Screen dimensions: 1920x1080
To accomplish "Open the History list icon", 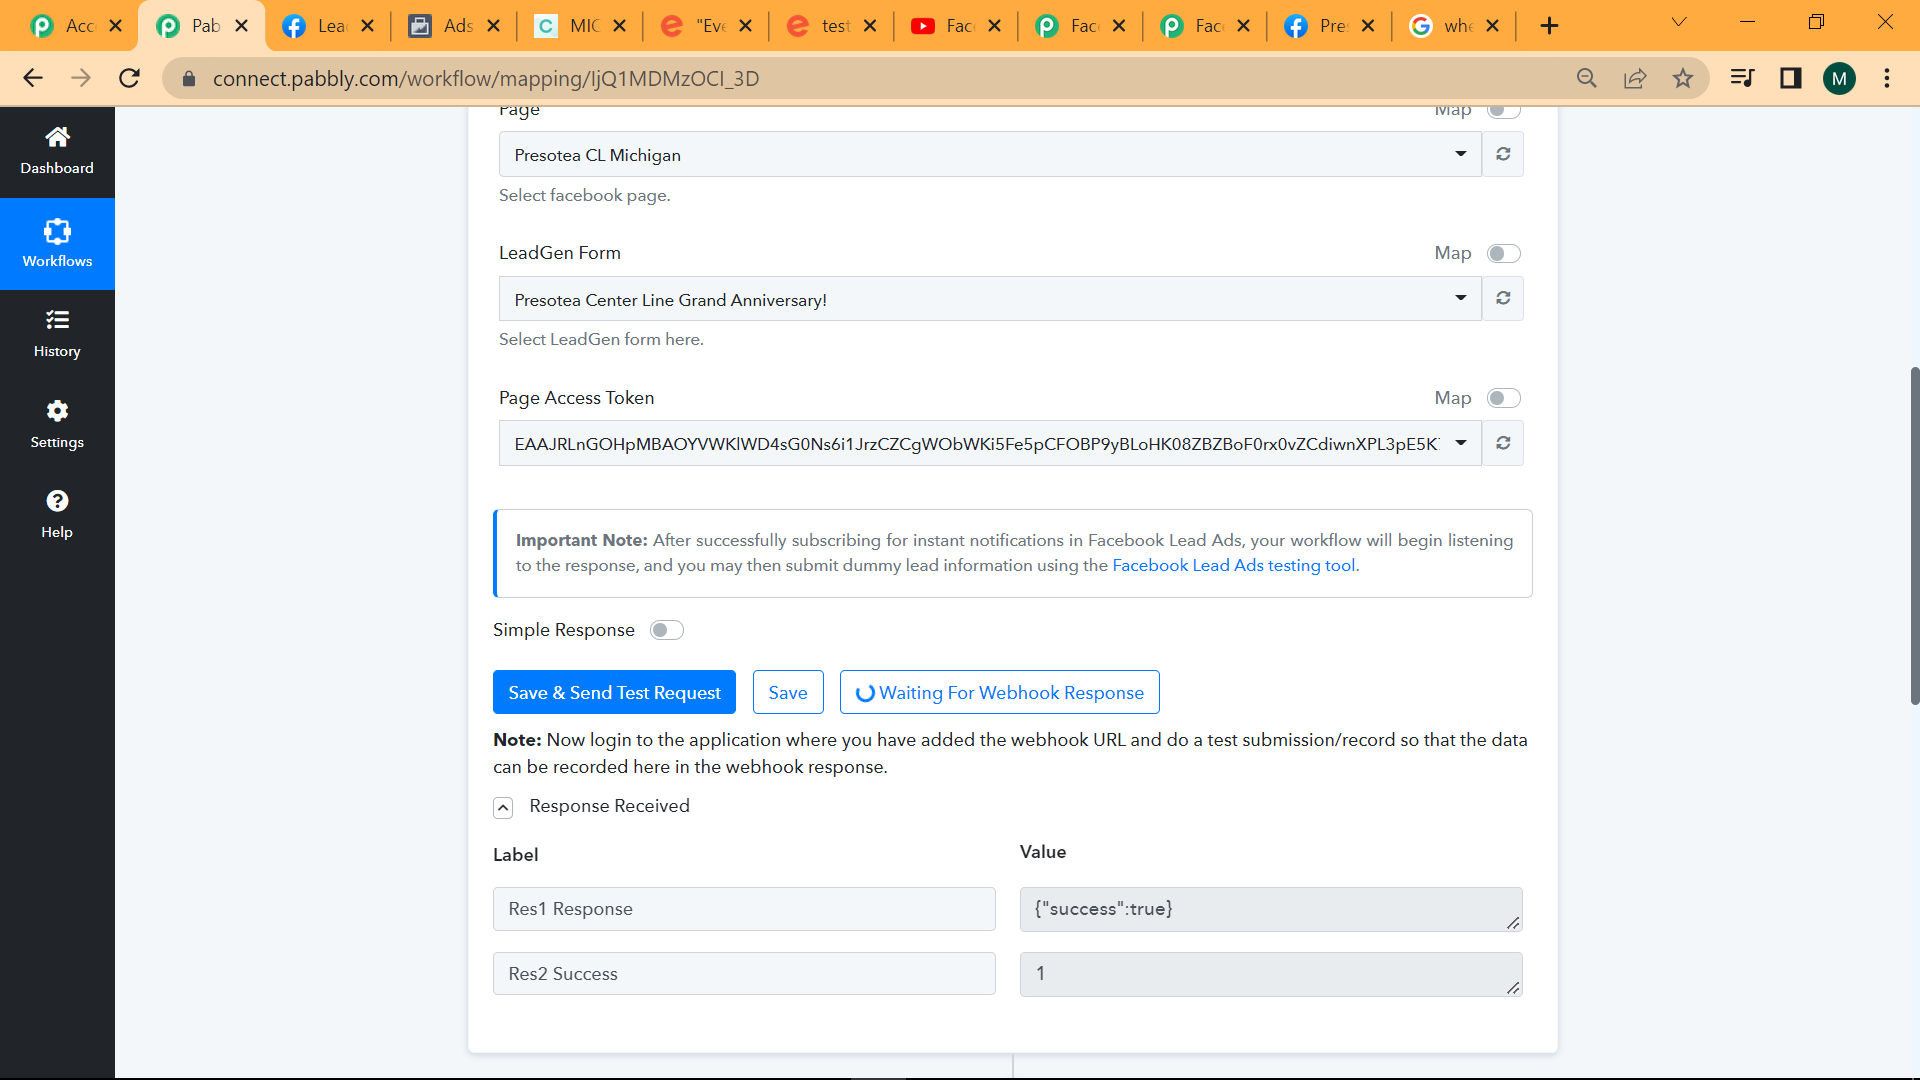I will 57,320.
